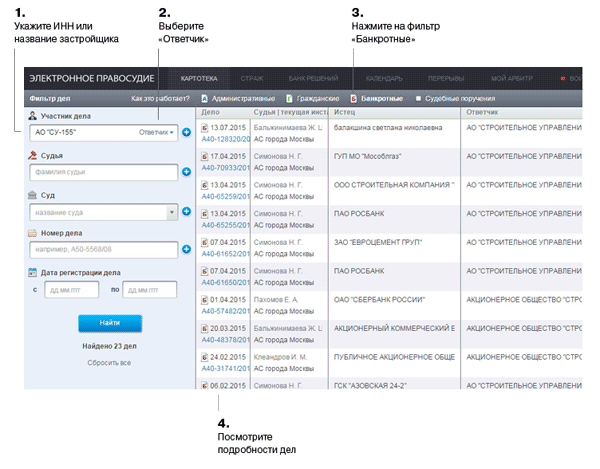Viewport: 600px width, 469px height.
Task: Click the end date field after 'по'
Action: (x=150, y=290)
